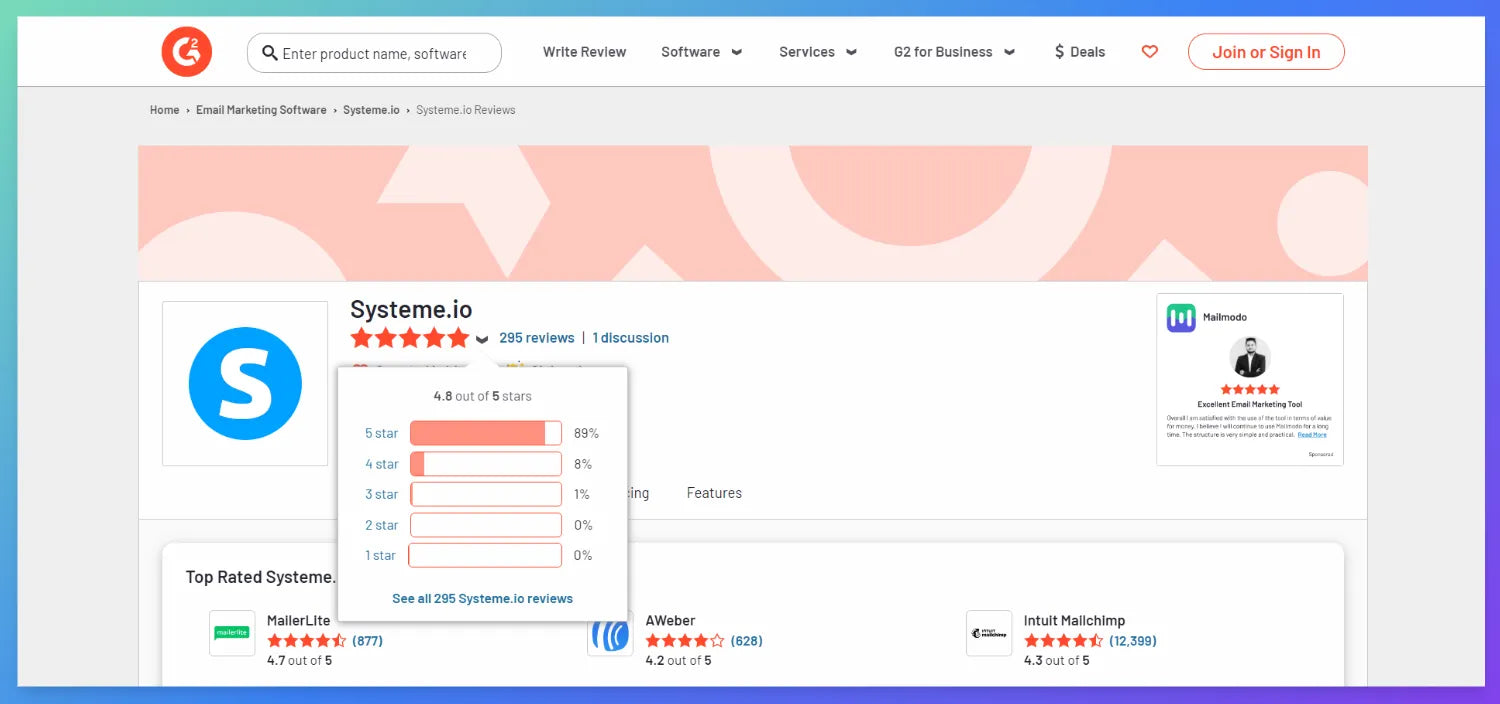This screenshot has width=1500, height=704.
Task: Click the 3 star progress bar
Action: pos(486,494)
